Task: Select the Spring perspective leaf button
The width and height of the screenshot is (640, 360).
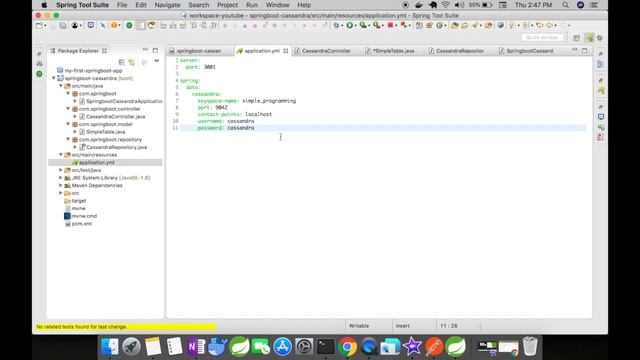Action: pos(589,38)
